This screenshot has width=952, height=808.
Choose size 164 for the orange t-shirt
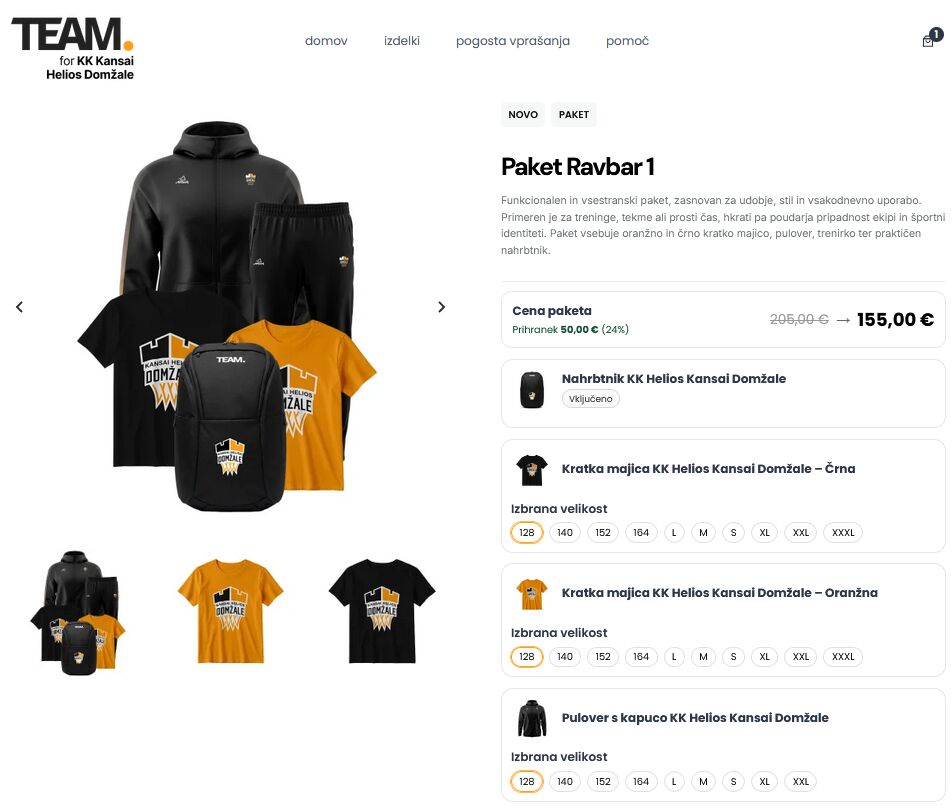click(x=641, y=657)
